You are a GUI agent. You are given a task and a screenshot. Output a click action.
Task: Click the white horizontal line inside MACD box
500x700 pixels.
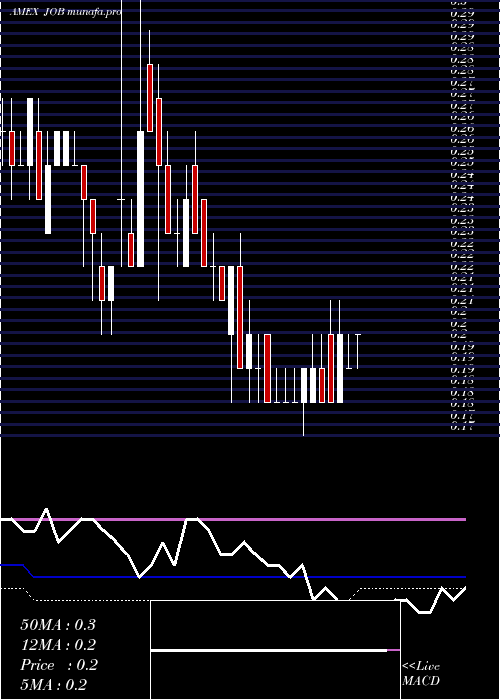click(x=269, y=650)
